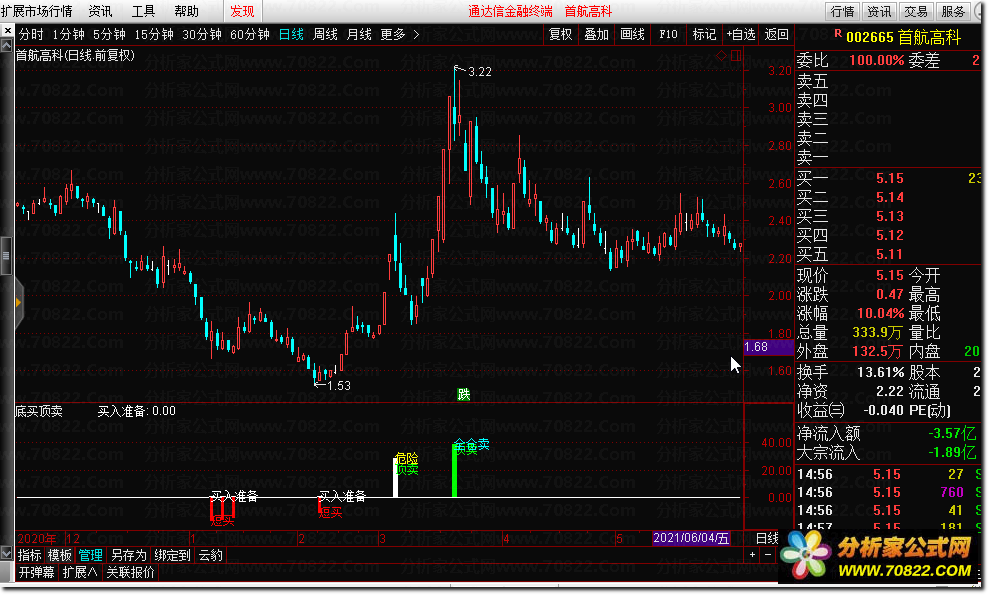Switch to the 分时 intraday view
Screen dimensions: 990x595
[x=31, y=34]
